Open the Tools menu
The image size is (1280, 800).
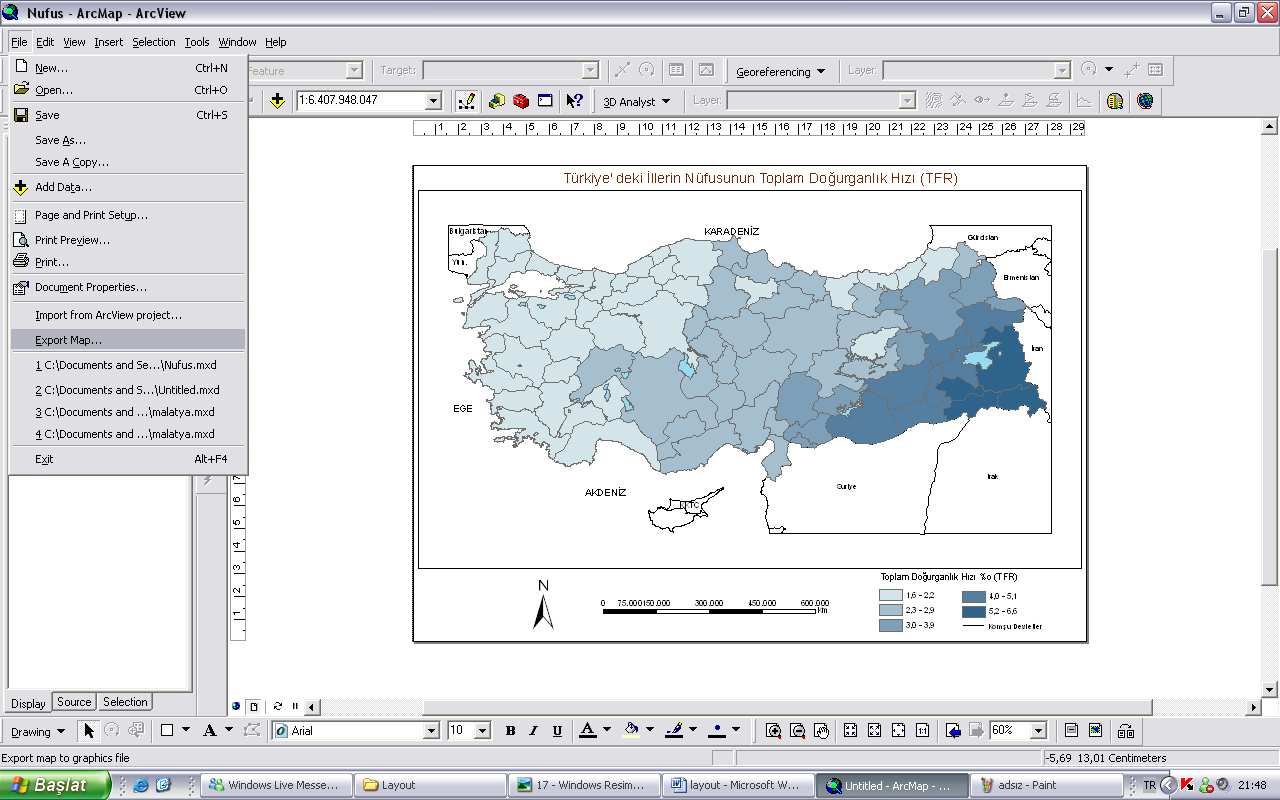pos(197,42)
